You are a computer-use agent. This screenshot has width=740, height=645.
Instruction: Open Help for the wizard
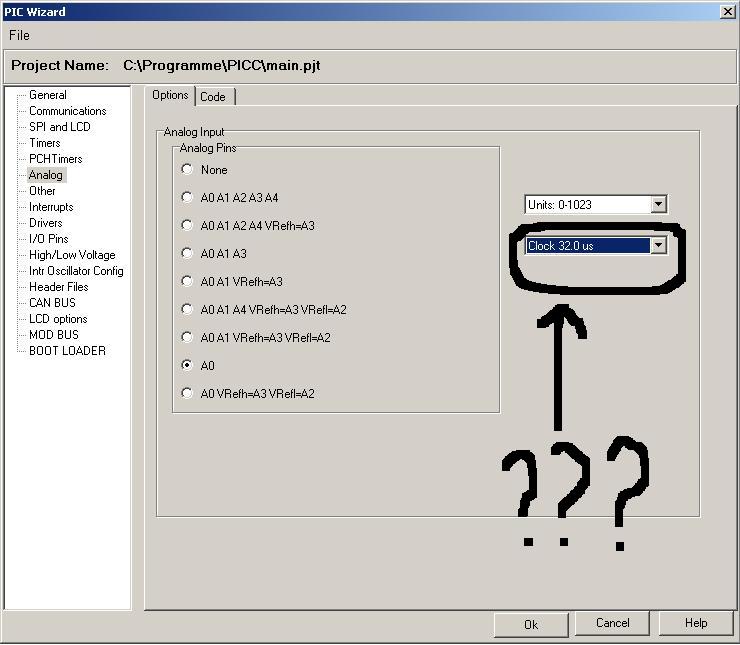(x=696, y=623)
